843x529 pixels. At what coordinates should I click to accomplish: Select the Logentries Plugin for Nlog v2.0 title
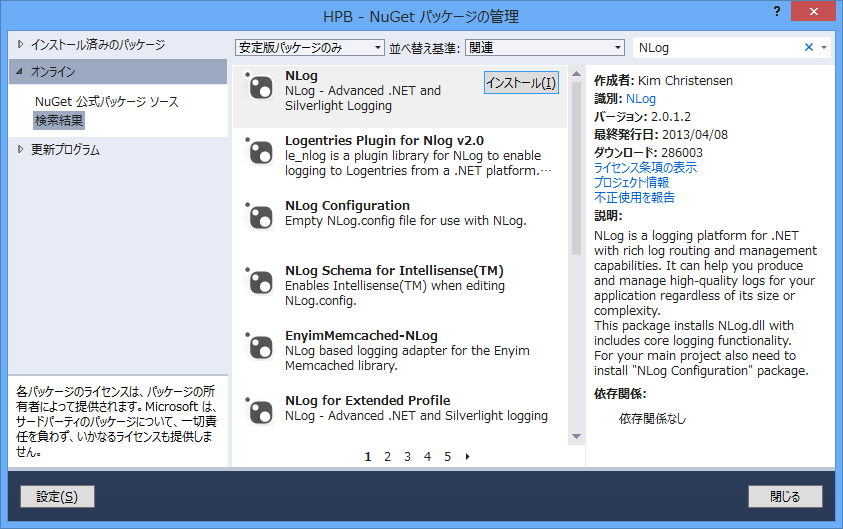(x=384, y=140)
